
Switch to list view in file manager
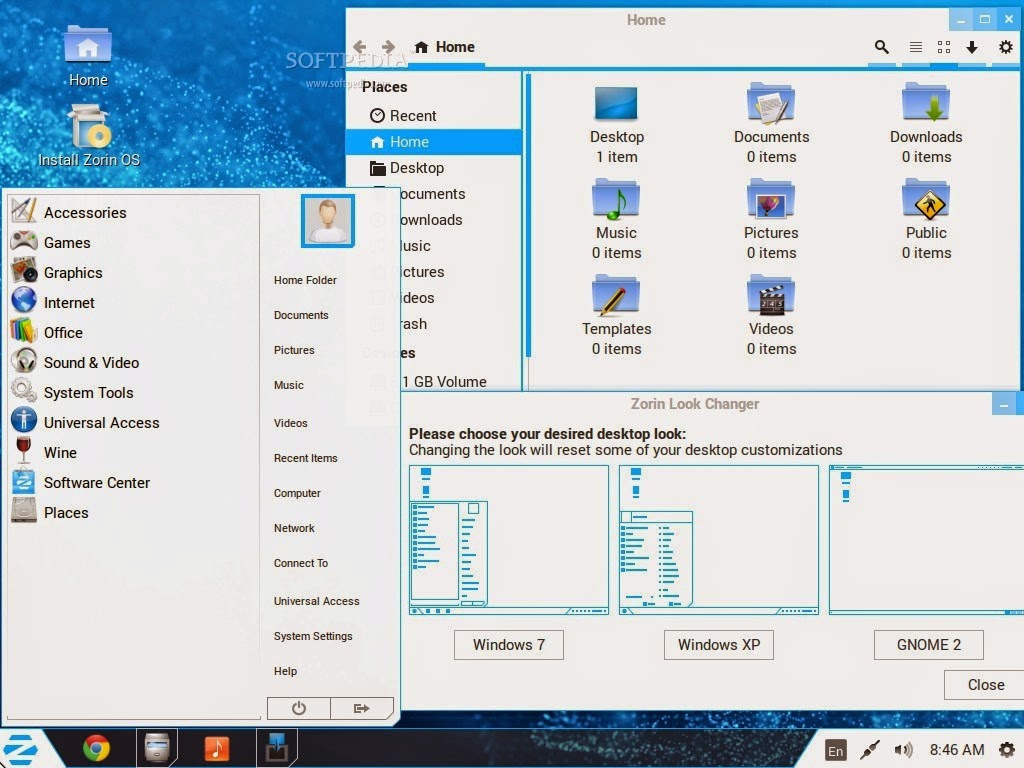pos(916,47)
